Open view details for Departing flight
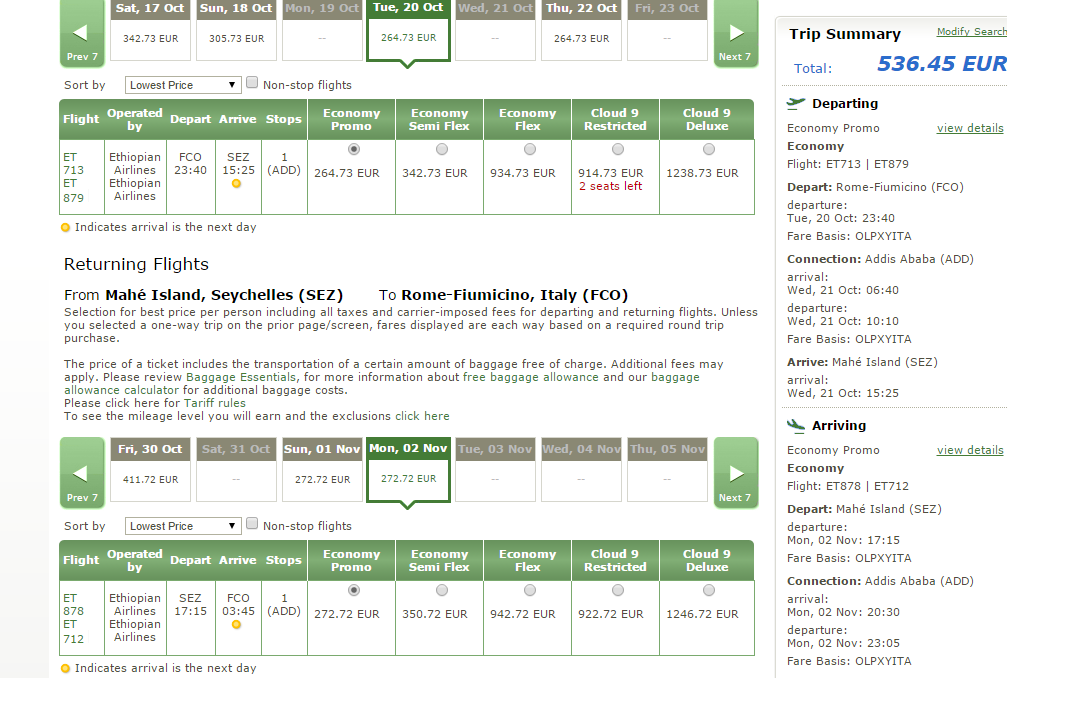The width and height of the screenshot is (1089, 724). [970, 128]
